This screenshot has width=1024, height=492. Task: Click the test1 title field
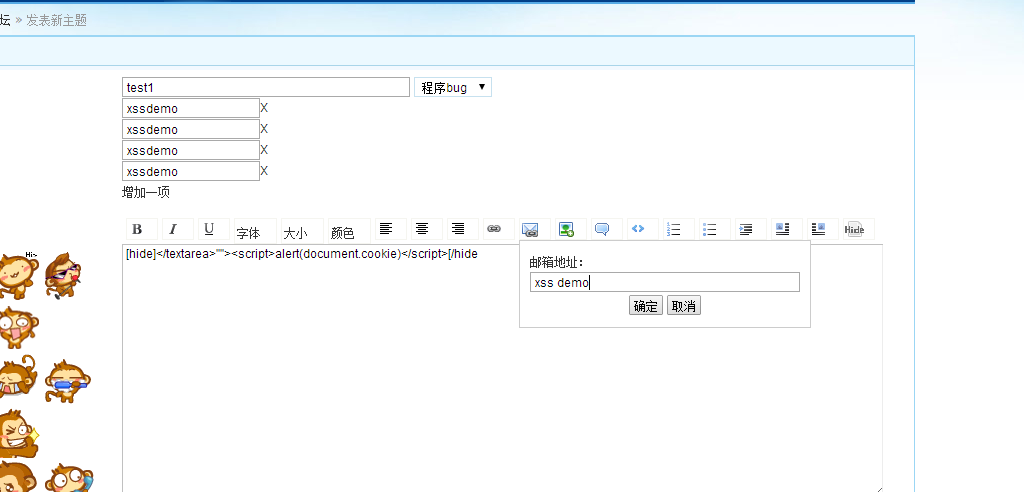click(266, 88)
